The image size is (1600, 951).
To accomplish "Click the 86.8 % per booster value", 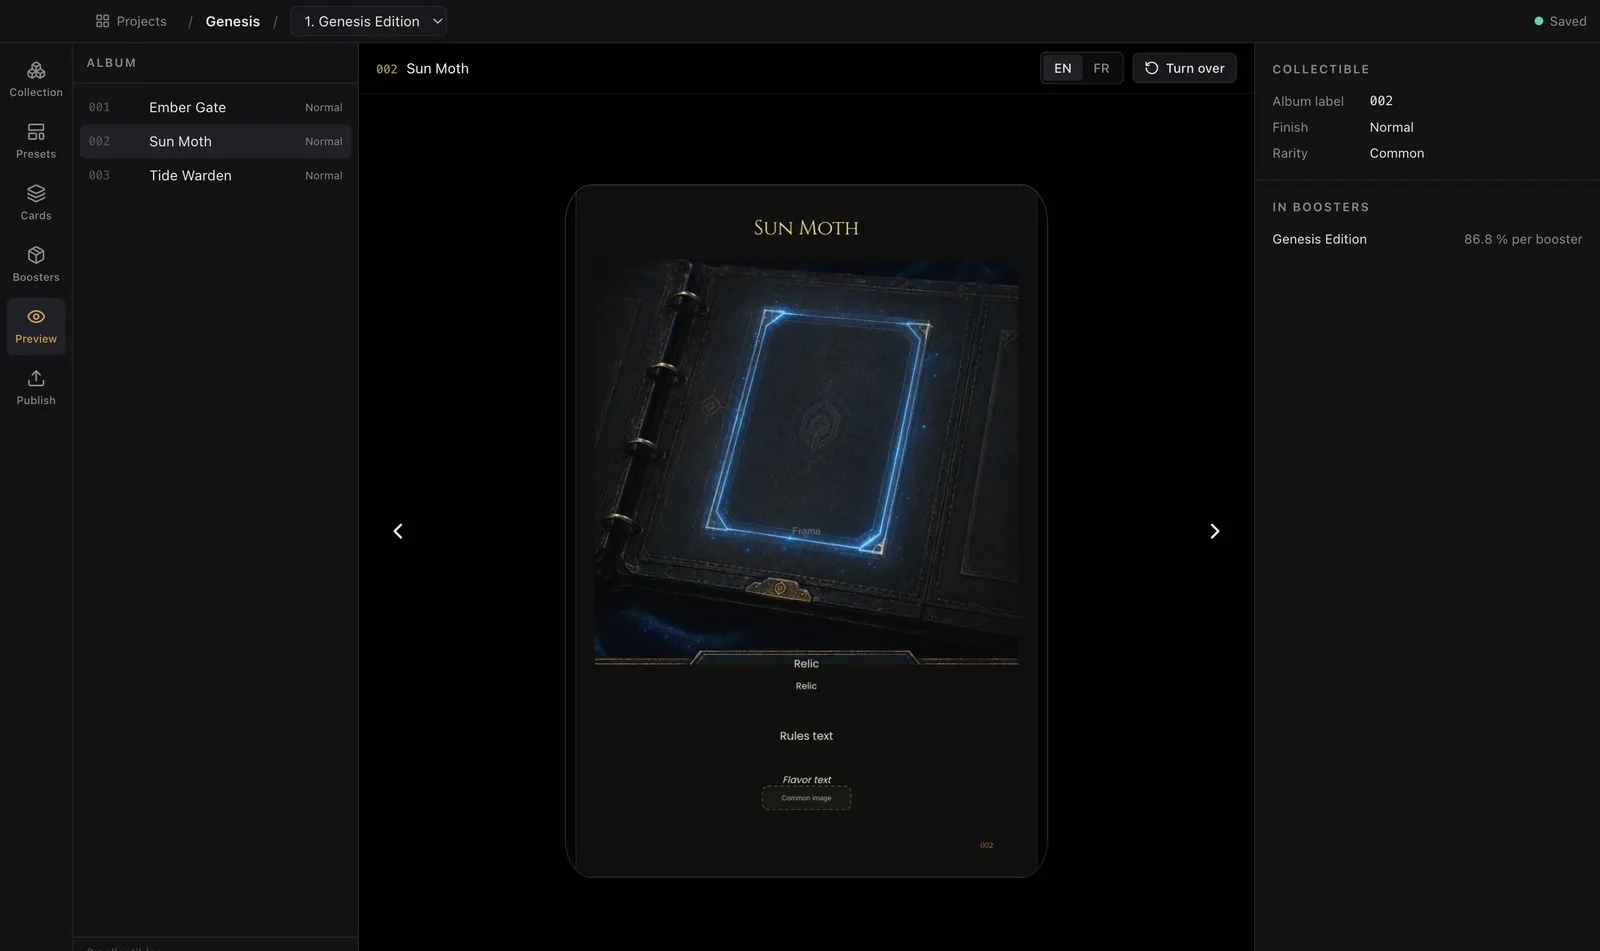I will pyautogui.click(x=1523, y=239).
